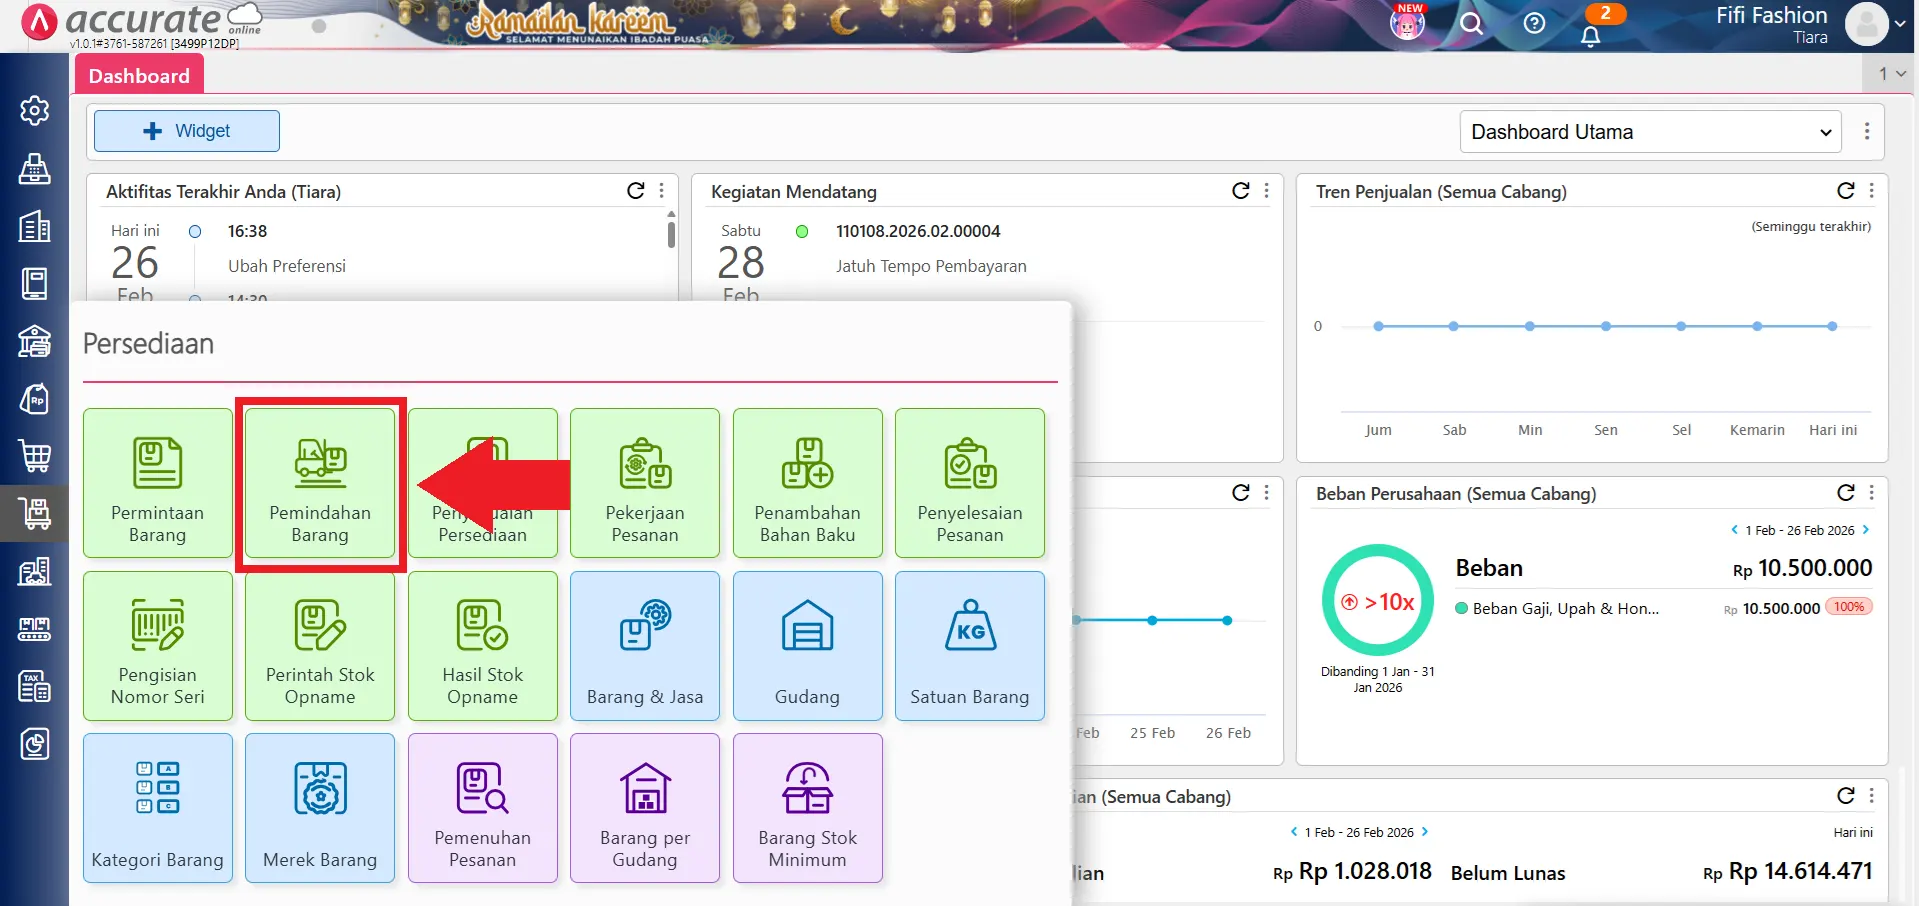Open settings gear in left sidebar

pyautogui.click(x=35, y=110)
